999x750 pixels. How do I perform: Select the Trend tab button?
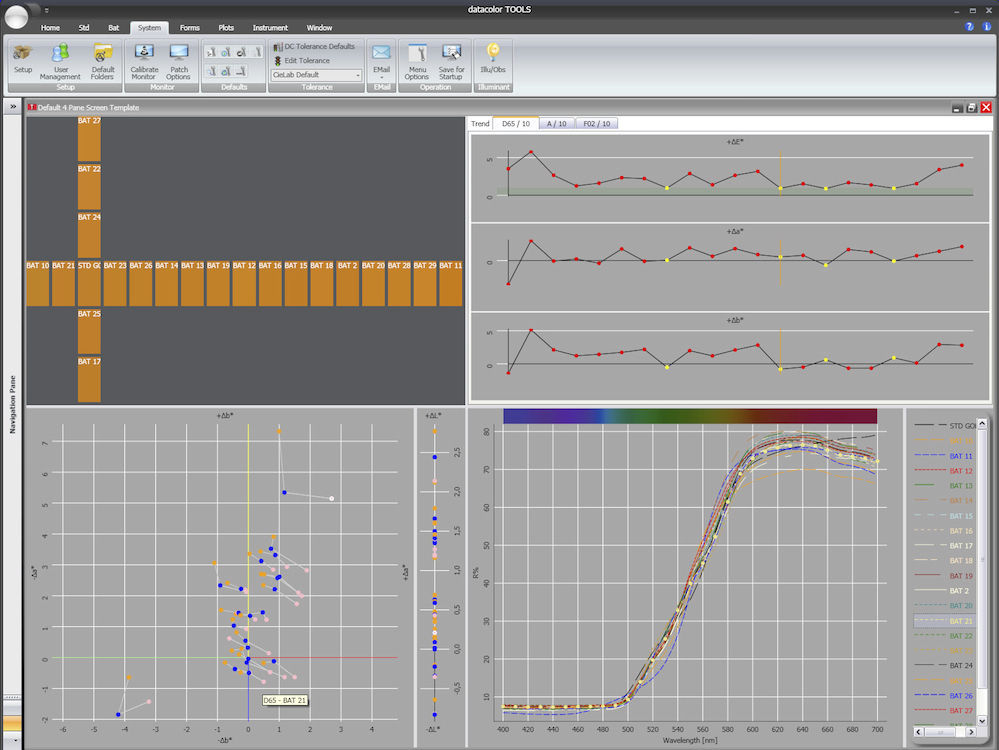click(480, 124)
